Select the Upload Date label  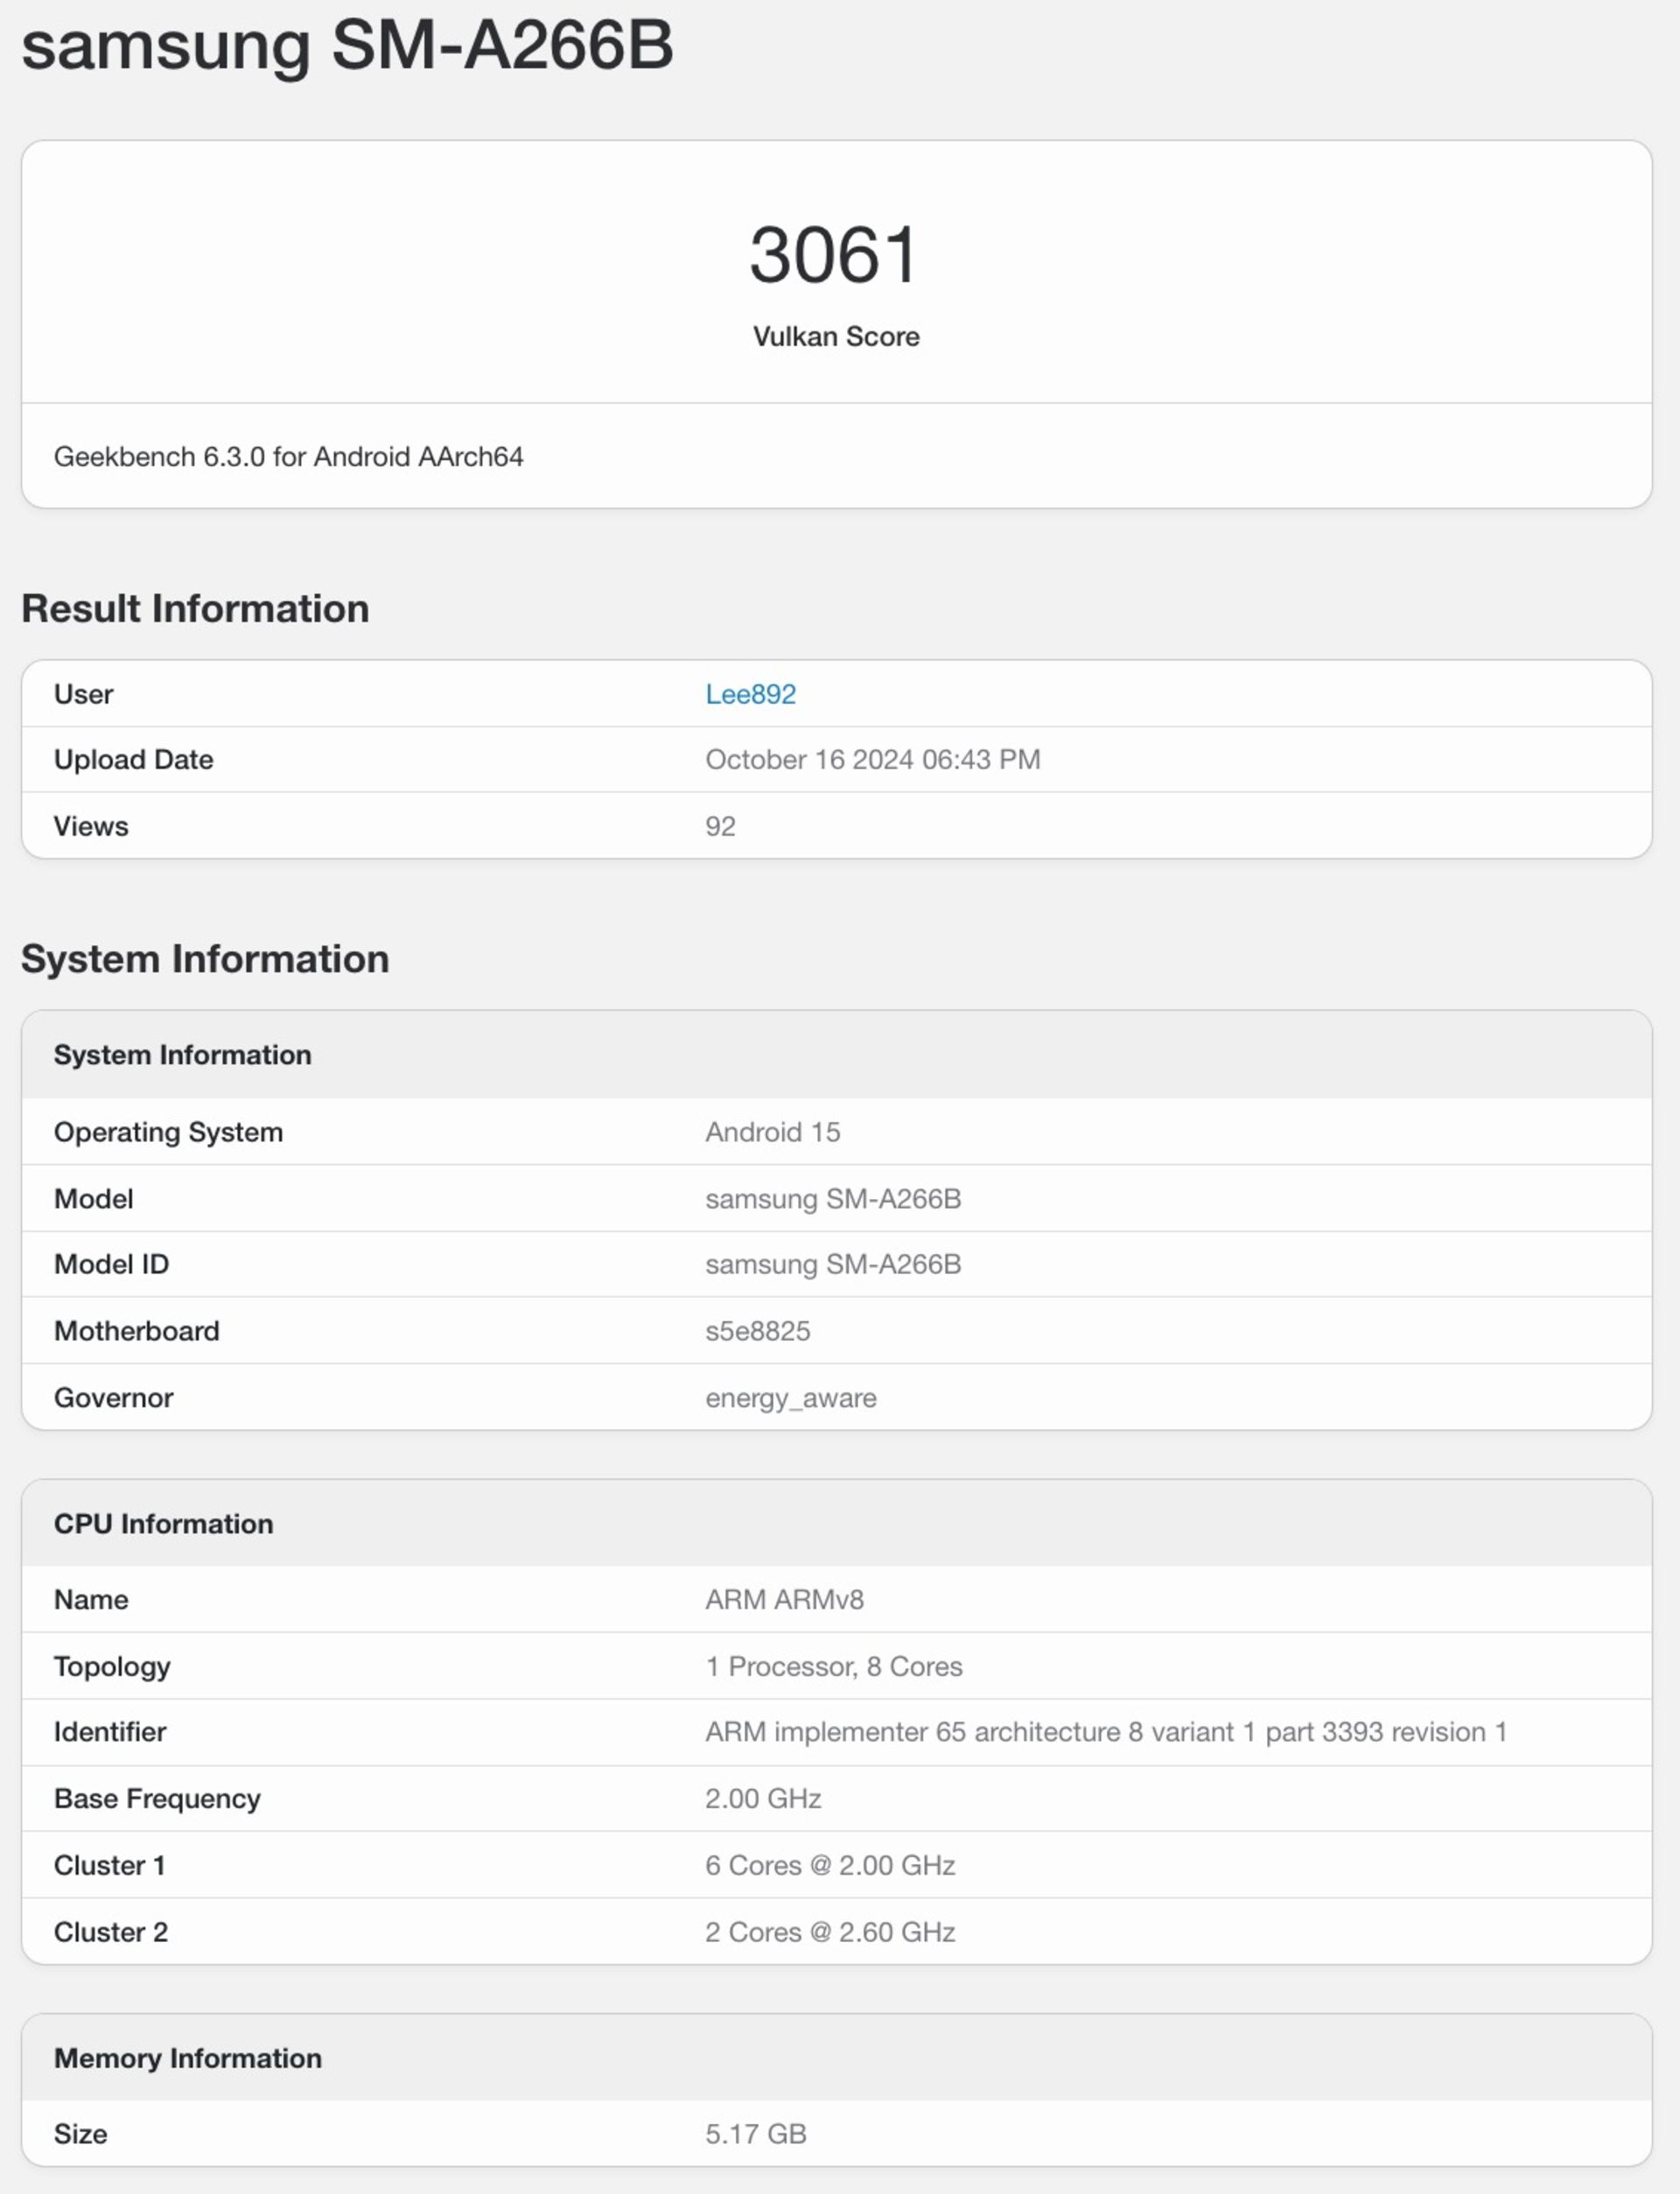(x=133, y=760)
